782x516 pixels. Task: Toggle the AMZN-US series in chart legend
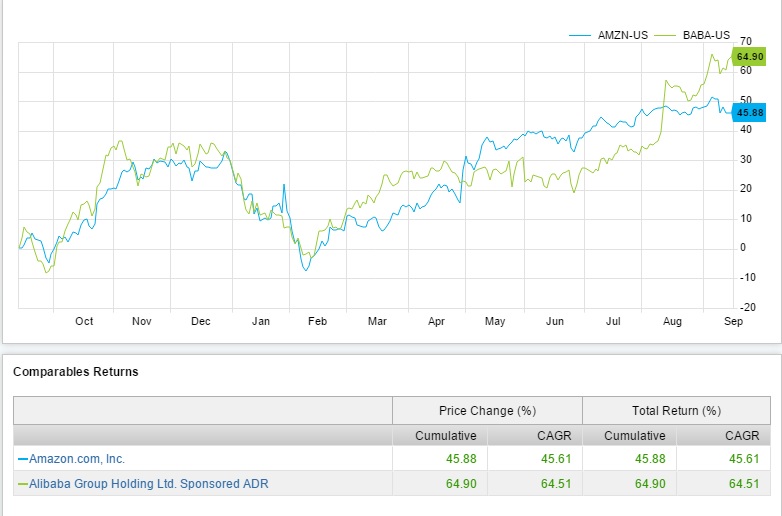tap(622, 35)
